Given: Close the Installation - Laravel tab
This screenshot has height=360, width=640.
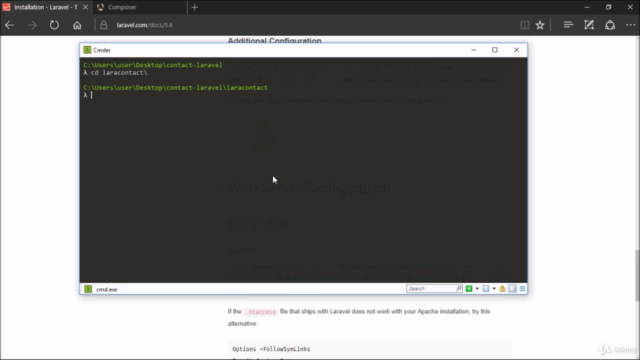Looking at the screenshot, I should tap(85, 7).
